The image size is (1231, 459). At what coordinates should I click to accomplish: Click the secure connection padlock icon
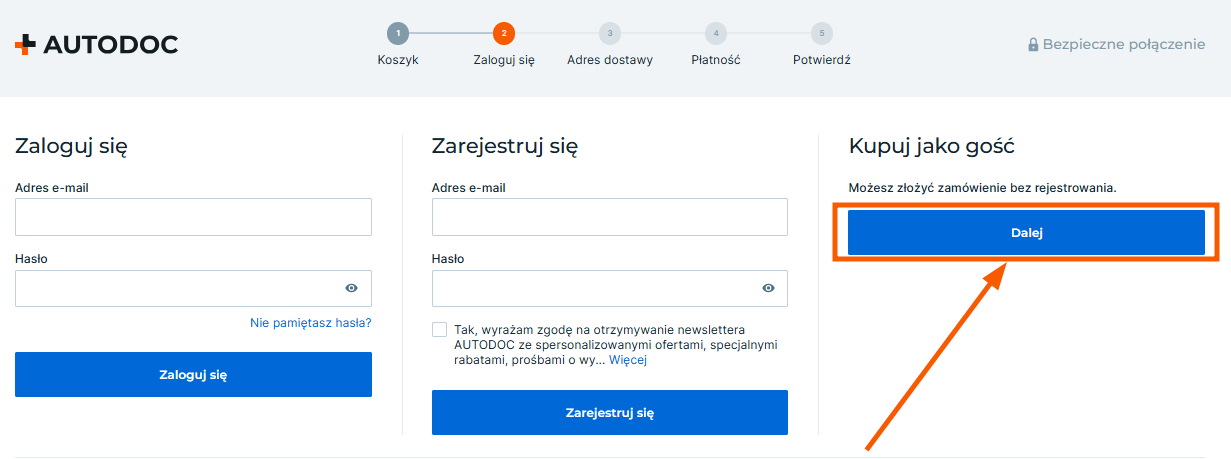point(1033,45)
